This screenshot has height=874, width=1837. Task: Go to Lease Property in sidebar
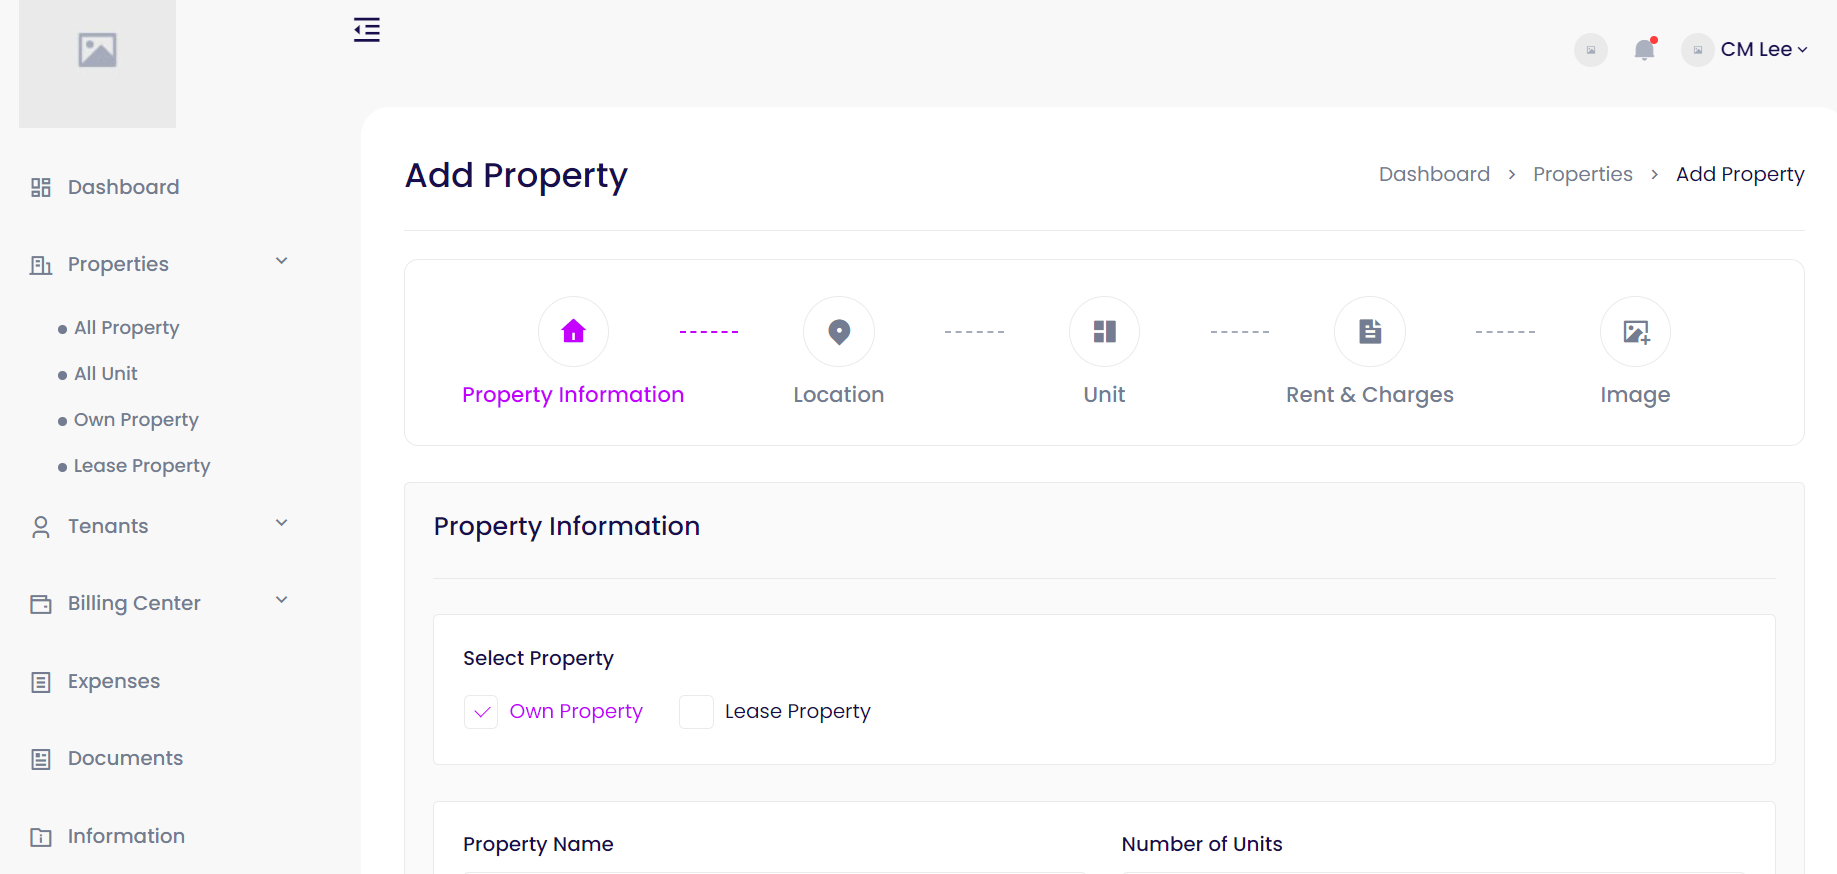click(142, 466)
